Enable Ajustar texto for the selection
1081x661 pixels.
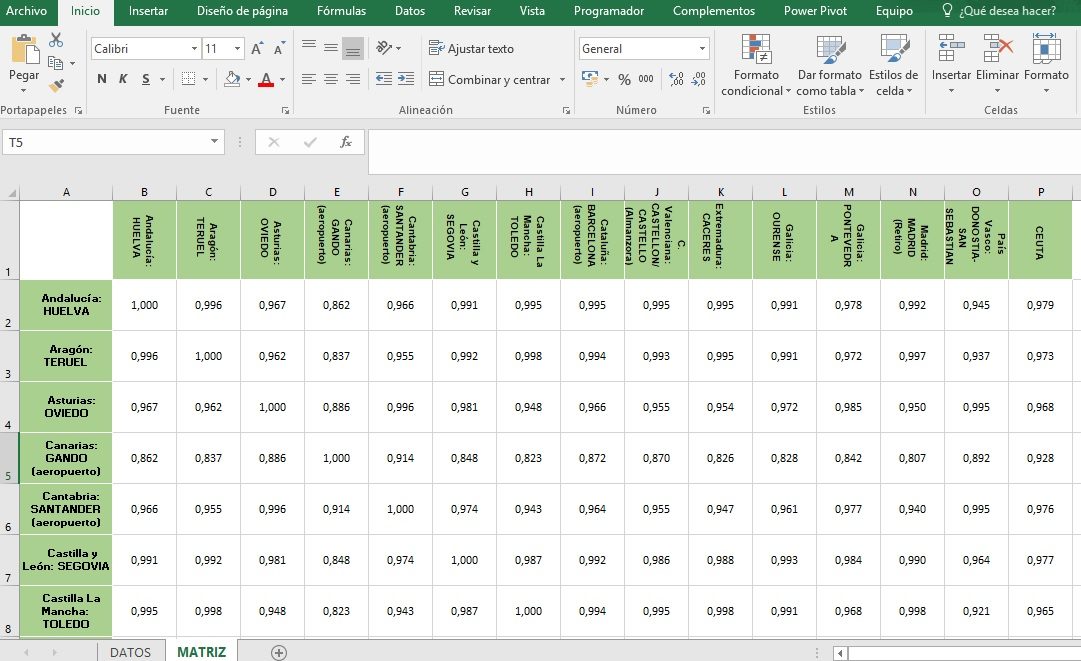[472, 49]
